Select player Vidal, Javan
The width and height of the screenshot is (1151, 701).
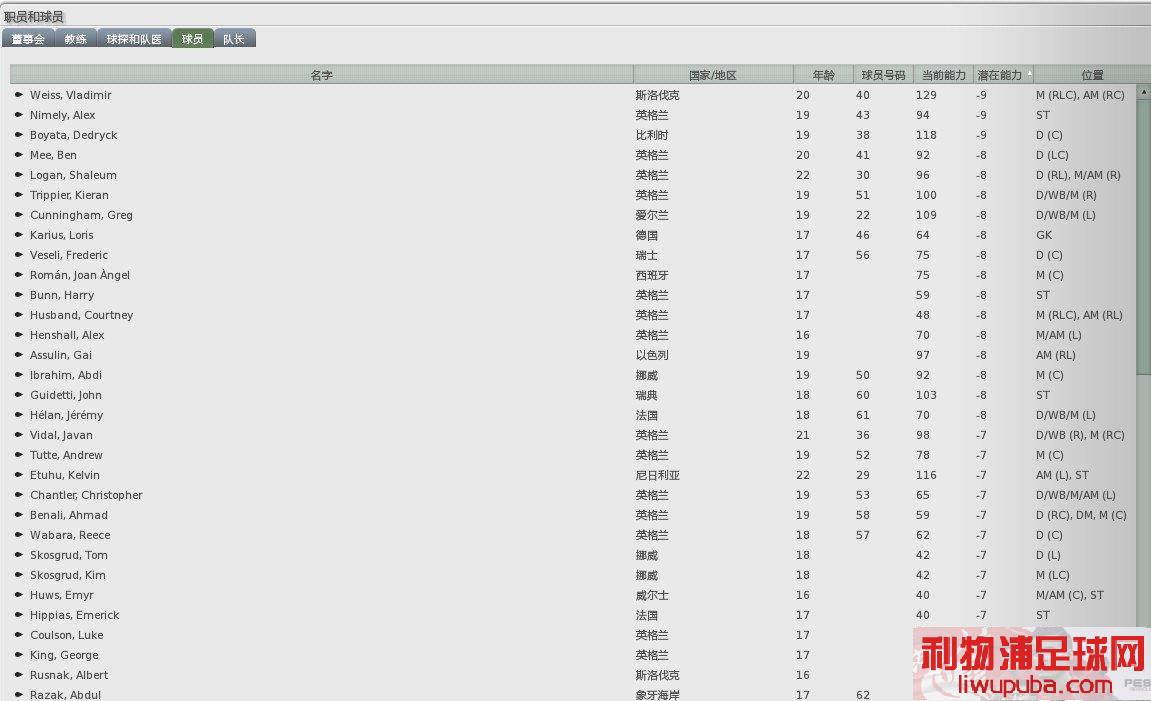tap(61, 435)
